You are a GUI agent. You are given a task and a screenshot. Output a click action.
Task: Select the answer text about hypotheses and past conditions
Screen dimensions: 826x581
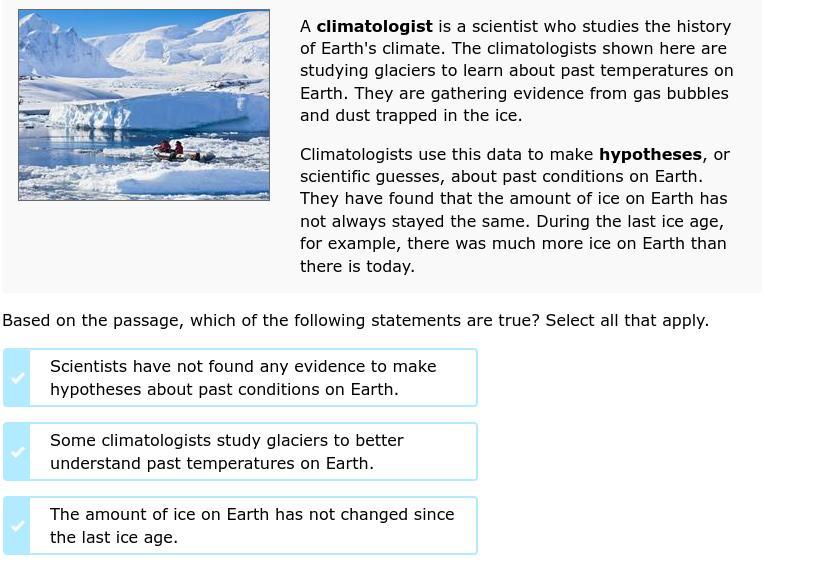coord(243,378)
